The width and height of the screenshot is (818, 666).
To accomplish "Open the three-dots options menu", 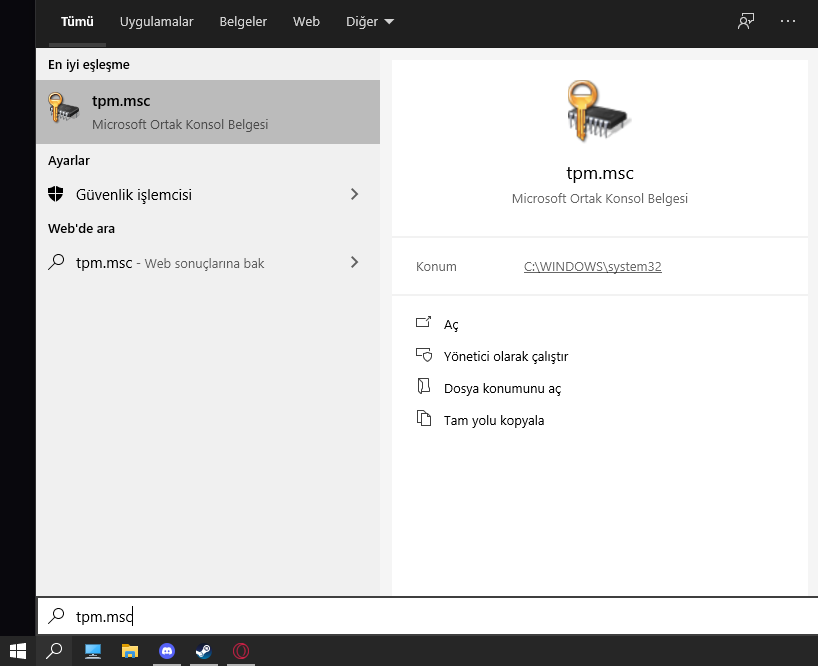I will click(x=788, y=21).
